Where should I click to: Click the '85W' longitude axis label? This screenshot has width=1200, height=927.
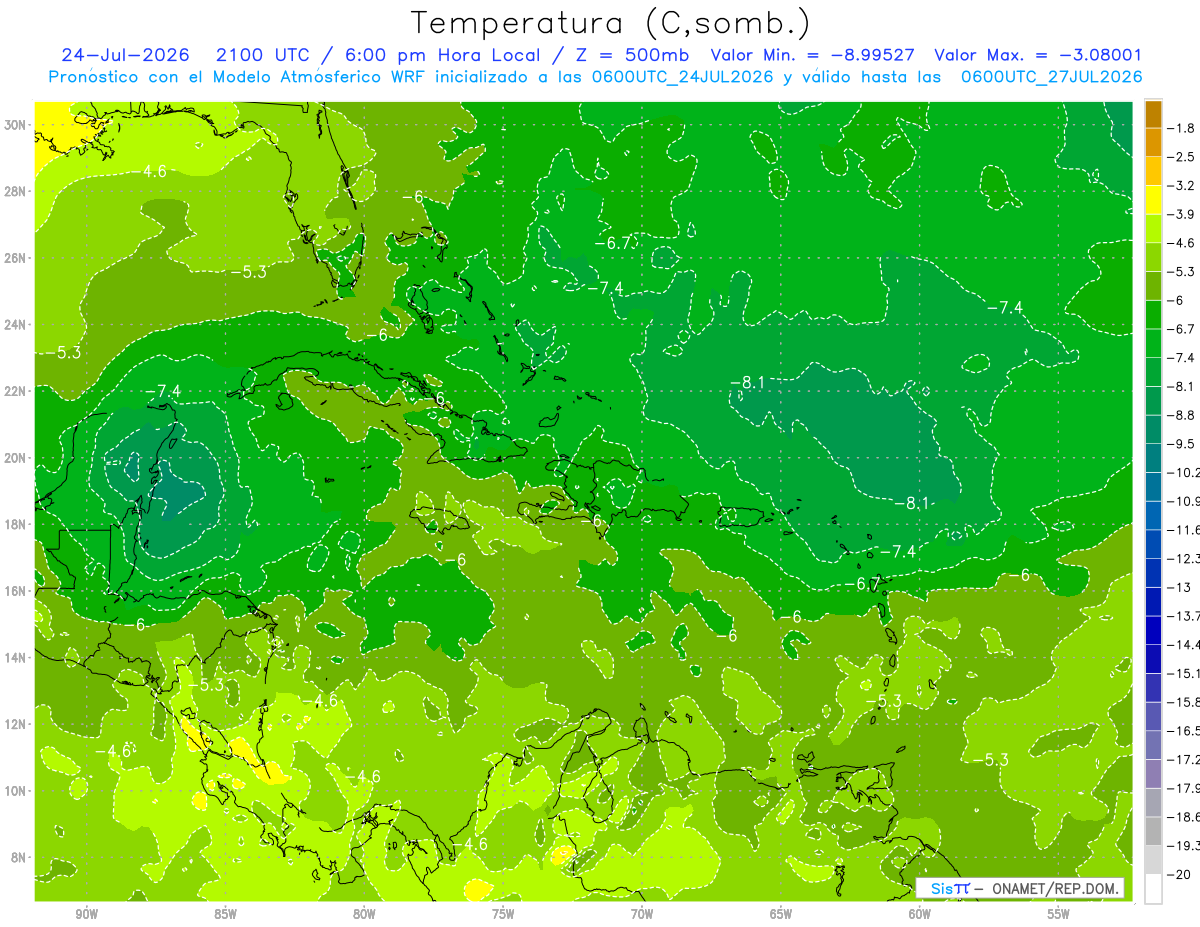tap(225, 914)
